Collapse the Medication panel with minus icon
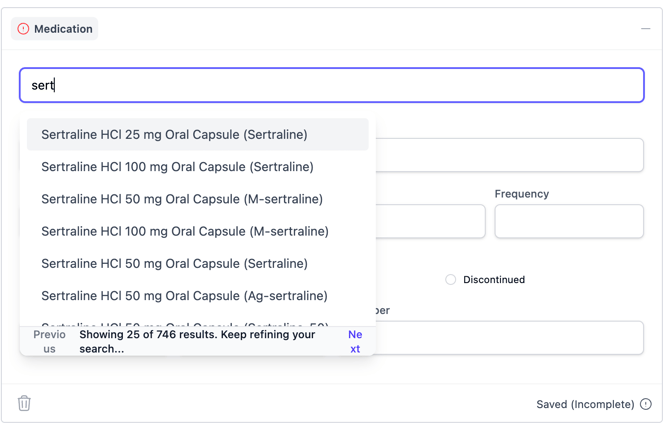The image size is (670, 430). [645, 29]
